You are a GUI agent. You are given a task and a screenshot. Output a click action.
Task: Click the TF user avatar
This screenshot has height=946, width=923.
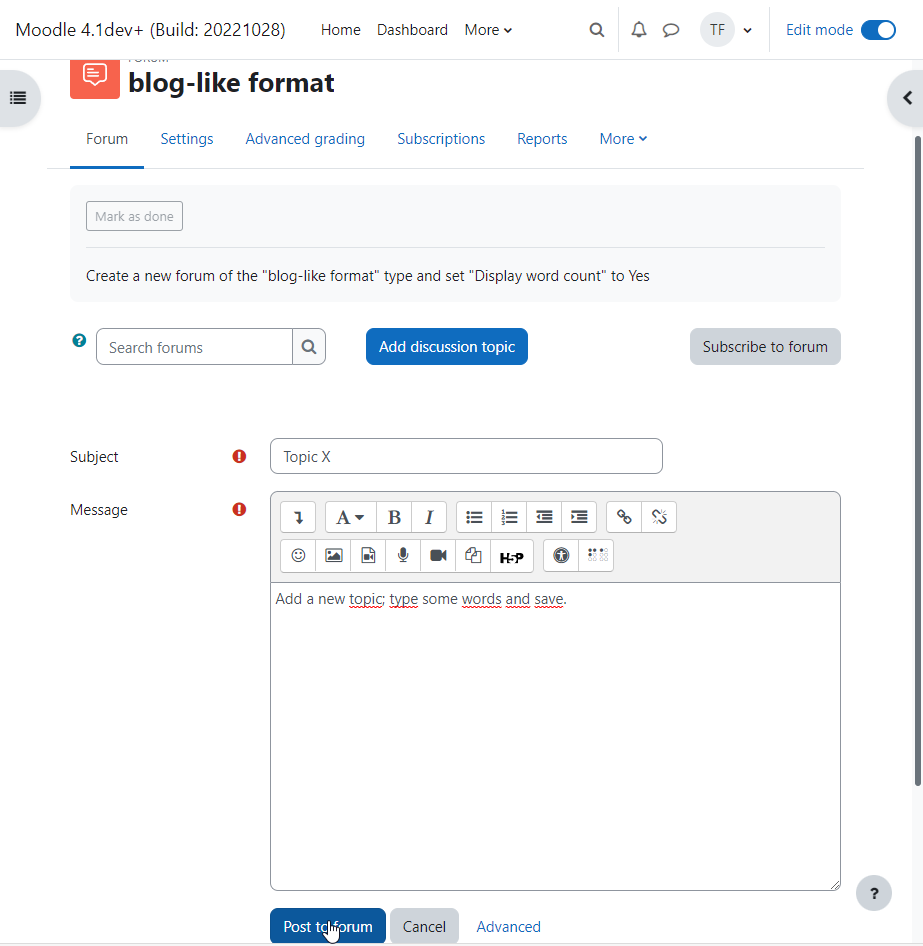717,30
